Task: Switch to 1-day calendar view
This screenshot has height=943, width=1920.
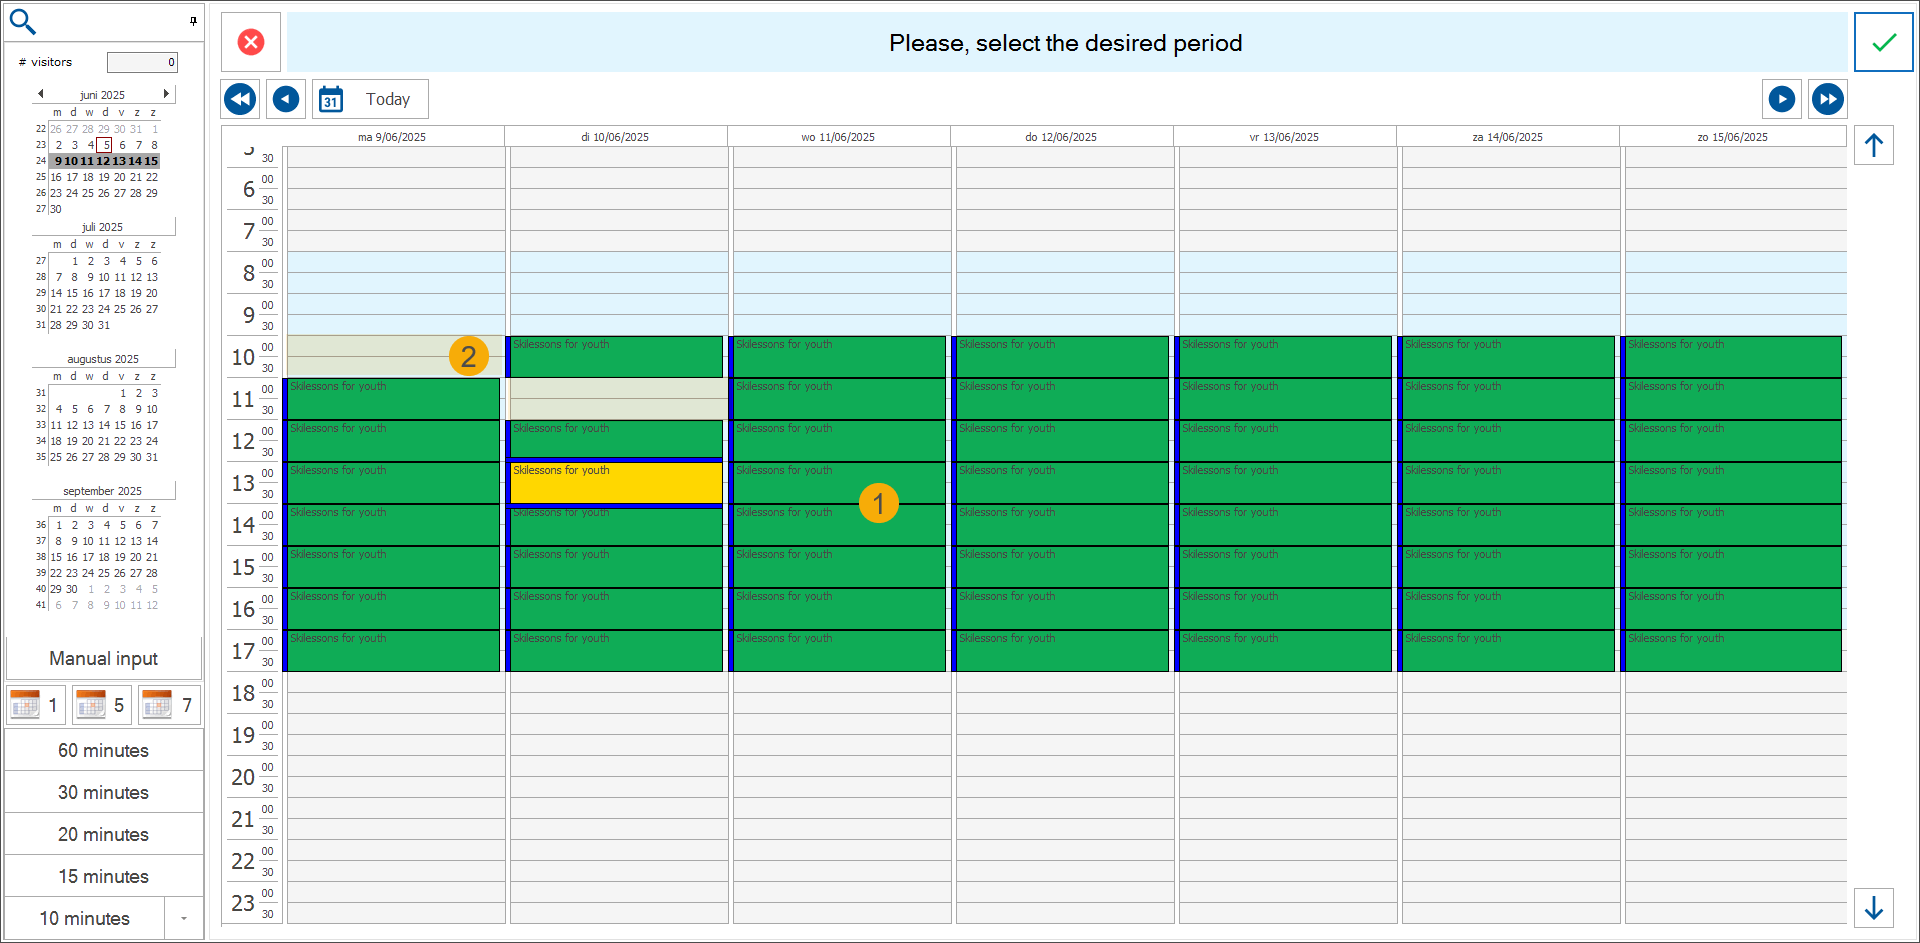Action: 36,705
